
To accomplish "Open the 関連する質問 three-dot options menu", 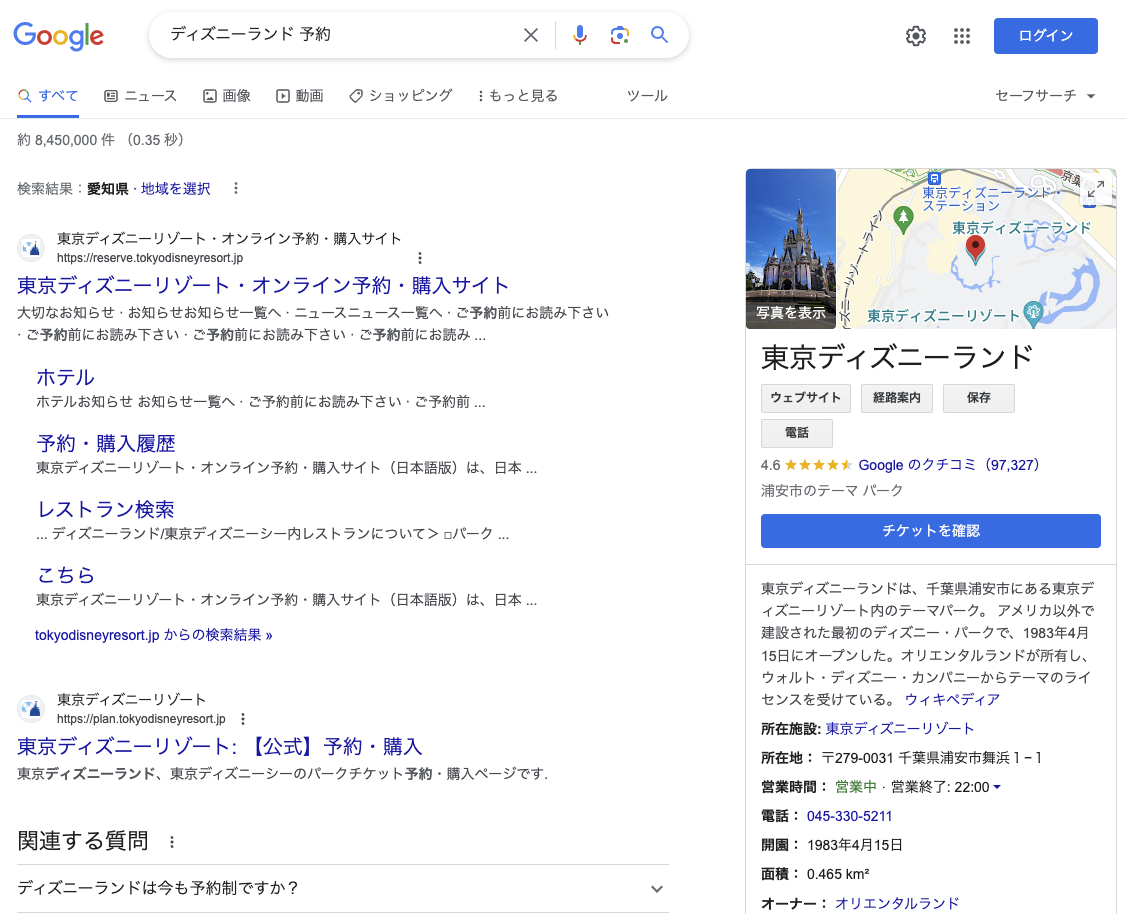I will [x=171, y=841].
